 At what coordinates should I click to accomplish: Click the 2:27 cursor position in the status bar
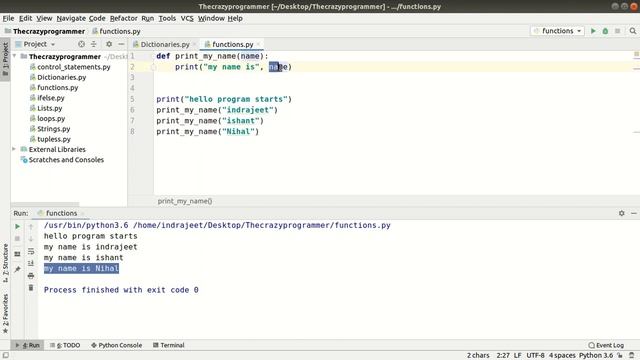[x=503, y=356]
